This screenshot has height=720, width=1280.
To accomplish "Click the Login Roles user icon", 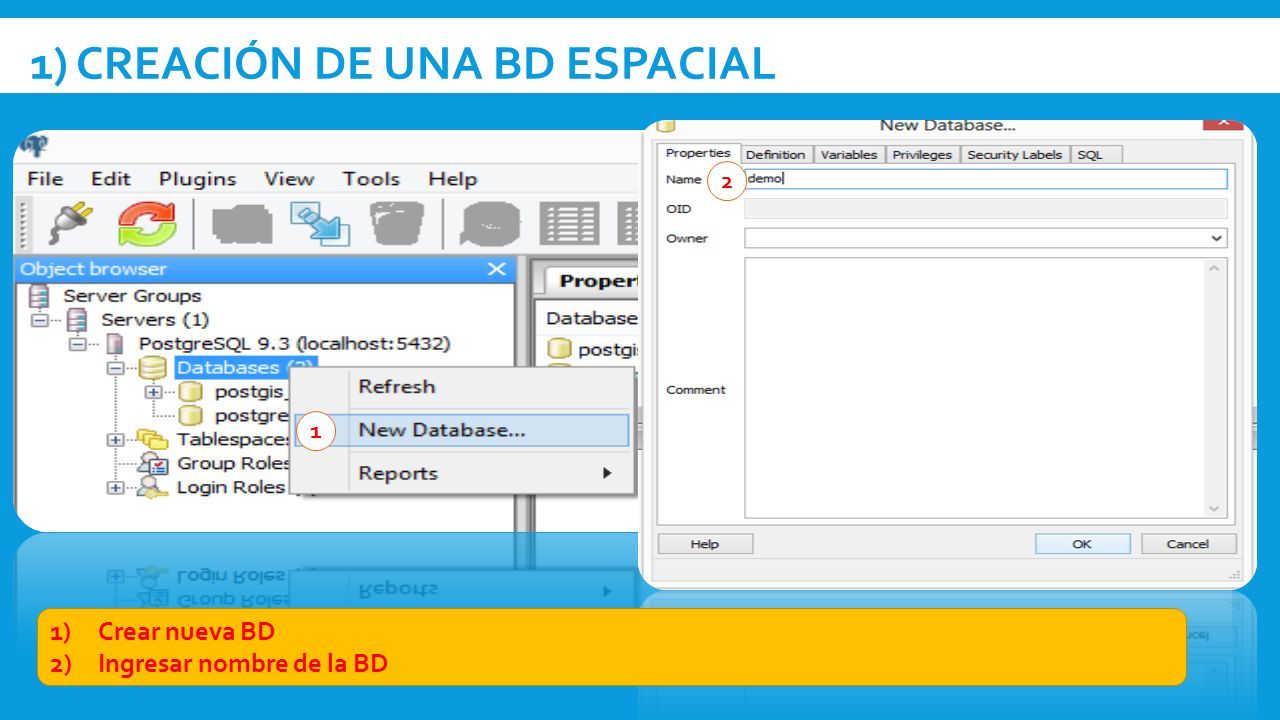I will click(153, 487).
